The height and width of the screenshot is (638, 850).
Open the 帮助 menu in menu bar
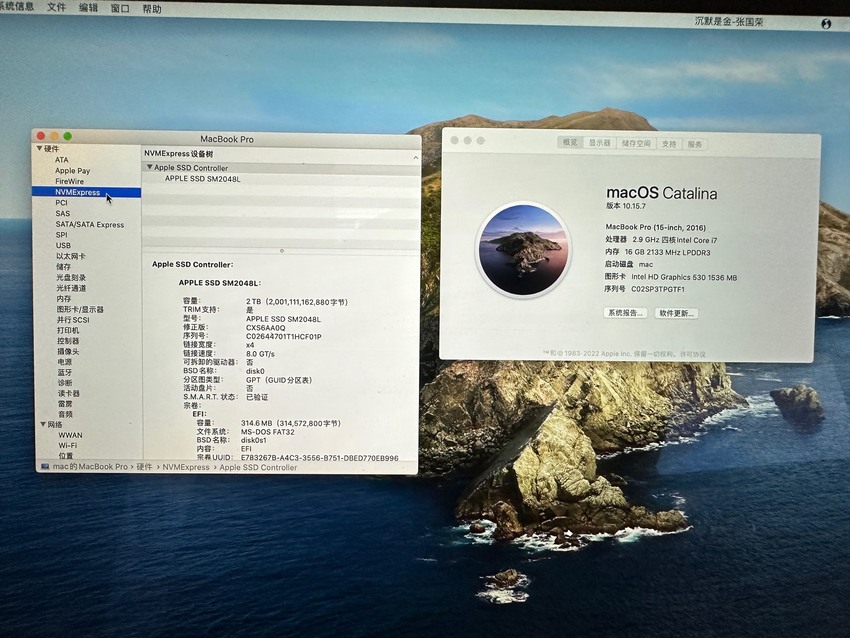152,9
